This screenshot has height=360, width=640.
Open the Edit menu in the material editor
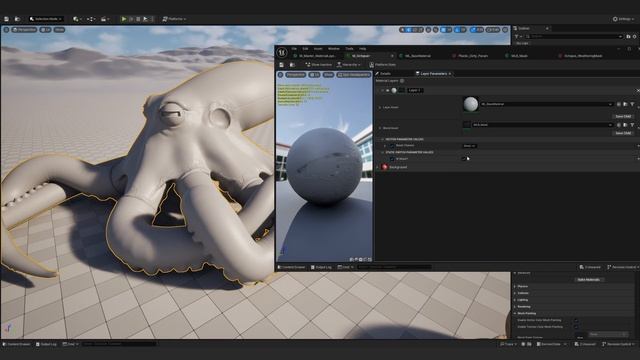point(305,49)
